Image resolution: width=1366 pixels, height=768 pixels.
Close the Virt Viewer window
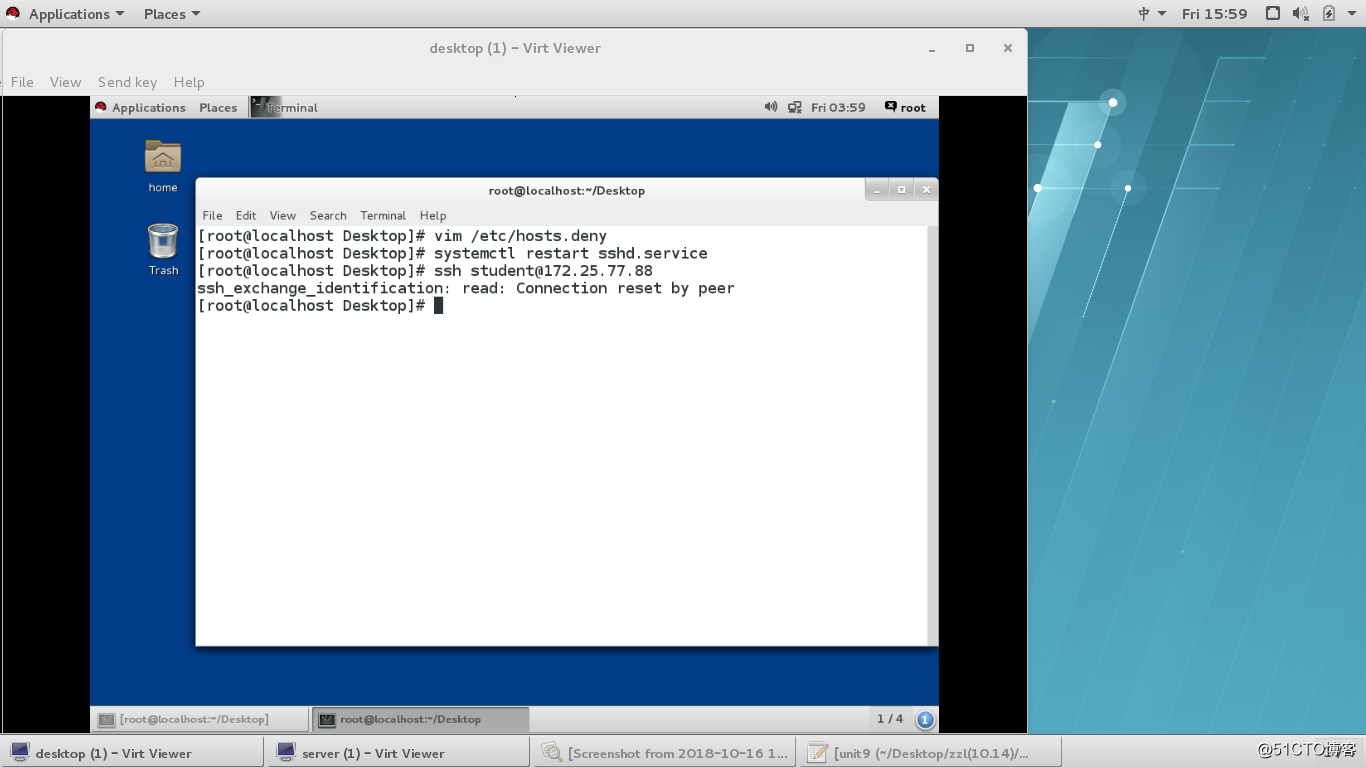(1008, 48)
